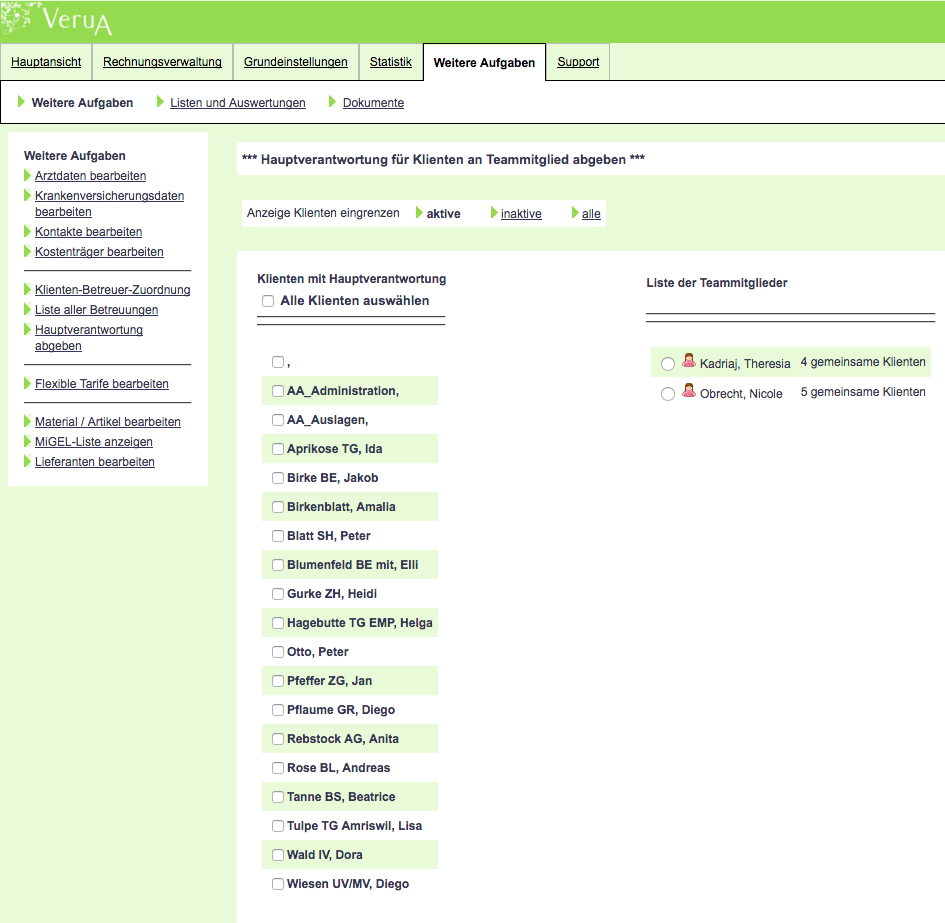Show all clients via alle filter
The image size is (945, 923).
[x=591, y=214]
